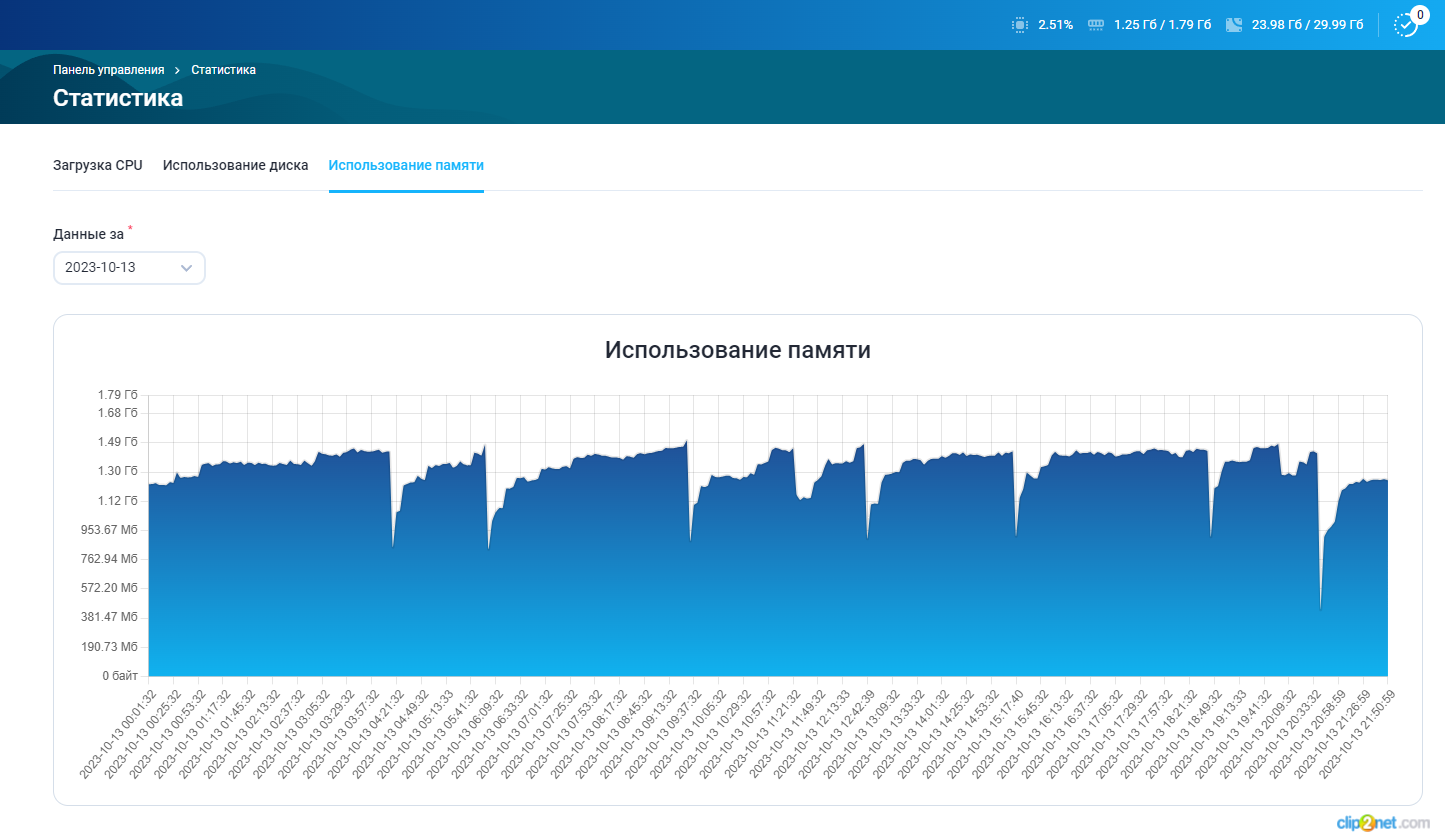Viewport: 1445px width, 834px height.
Task: Click the 2.51% CPU load value
Action: 1055,25
